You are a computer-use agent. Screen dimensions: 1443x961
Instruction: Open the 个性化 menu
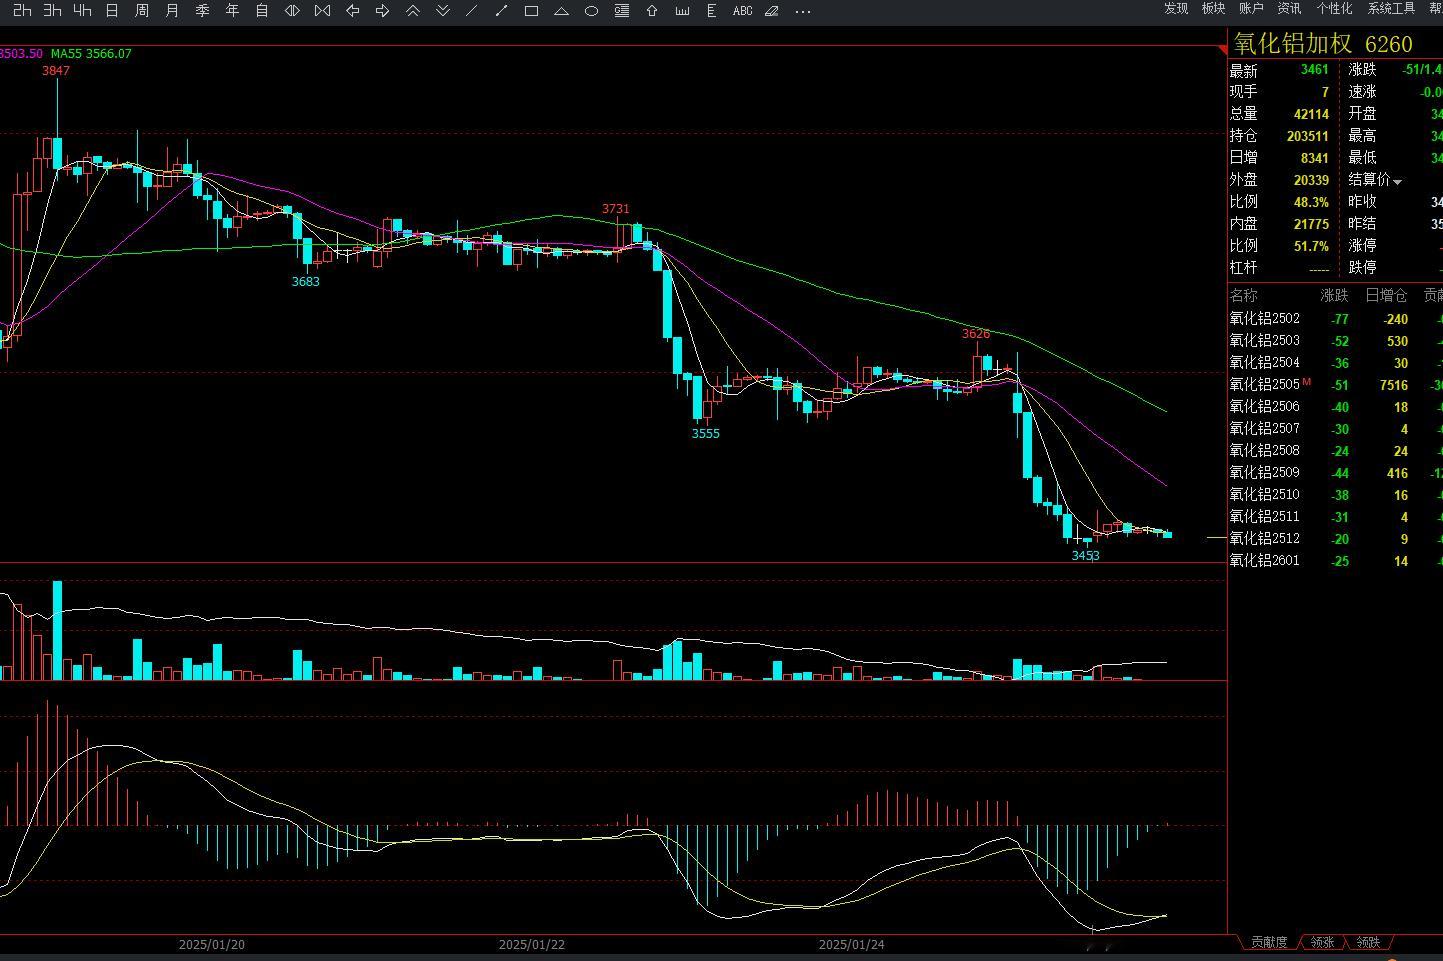[x=1334, y=8]
